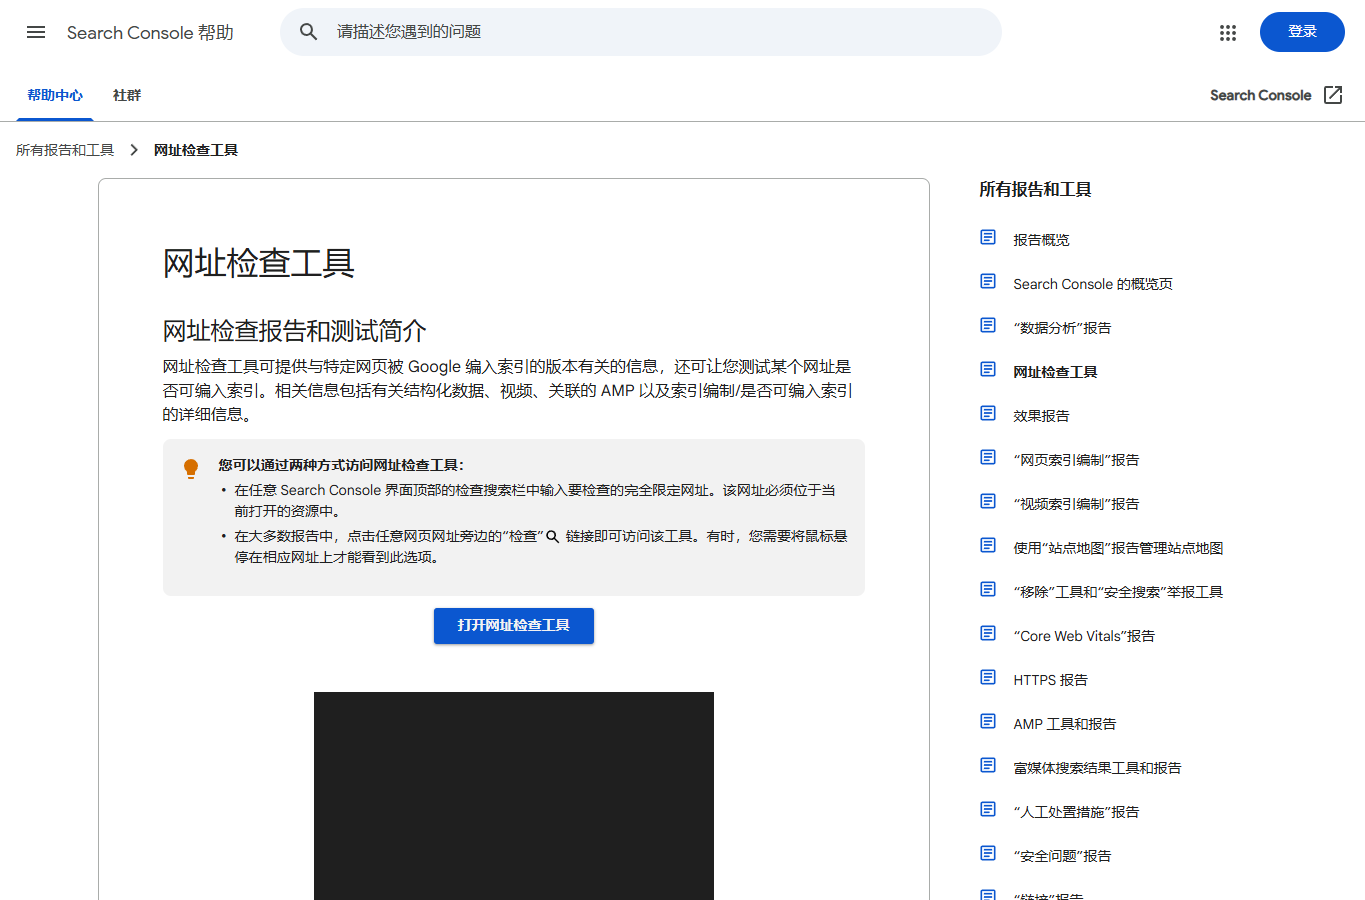
Task: Open the hamburger main menu
Action: pyautogui.click(x=36, y=32)
